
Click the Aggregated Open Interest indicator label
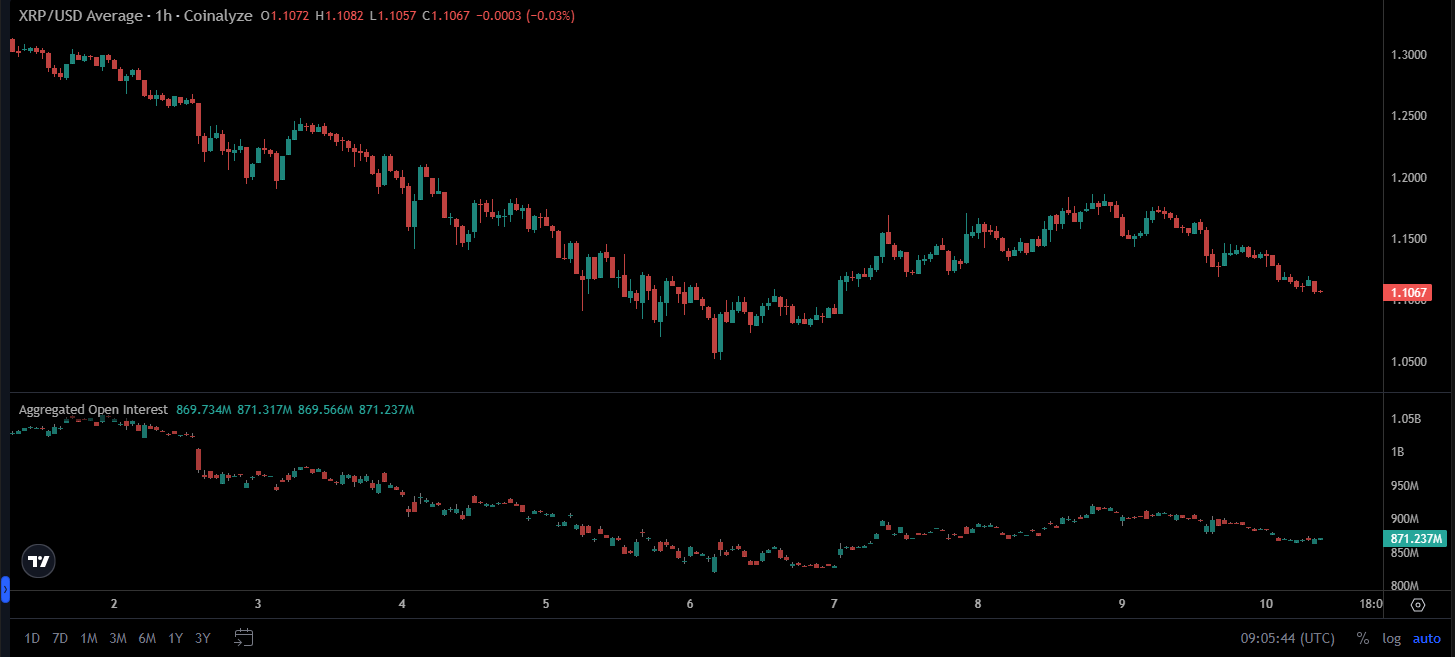point(93,410)
